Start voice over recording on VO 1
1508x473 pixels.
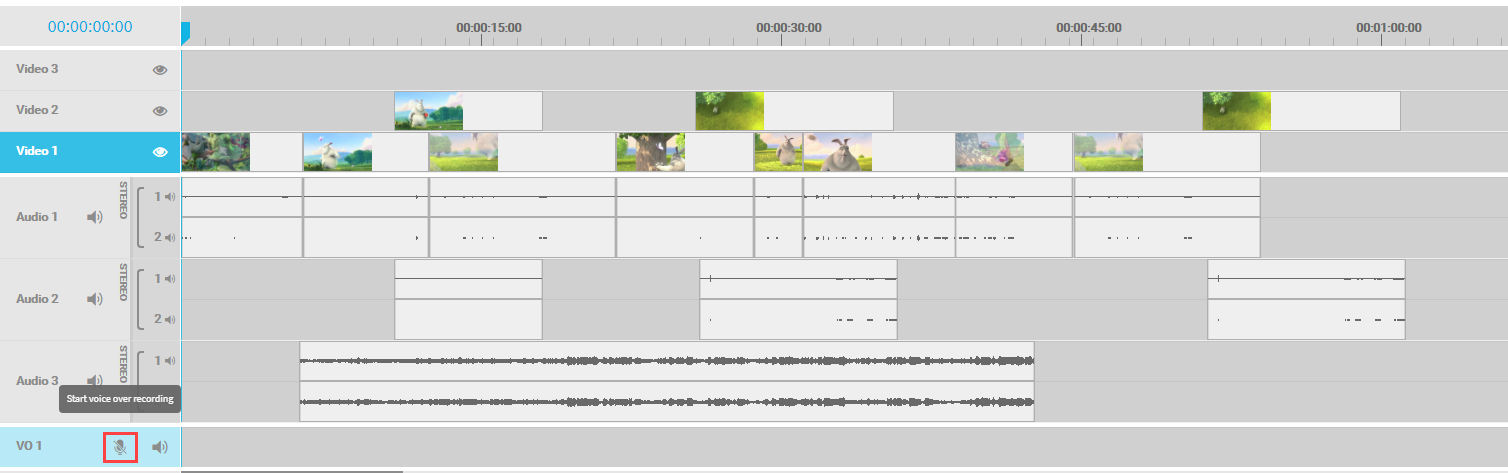point(120,447)
